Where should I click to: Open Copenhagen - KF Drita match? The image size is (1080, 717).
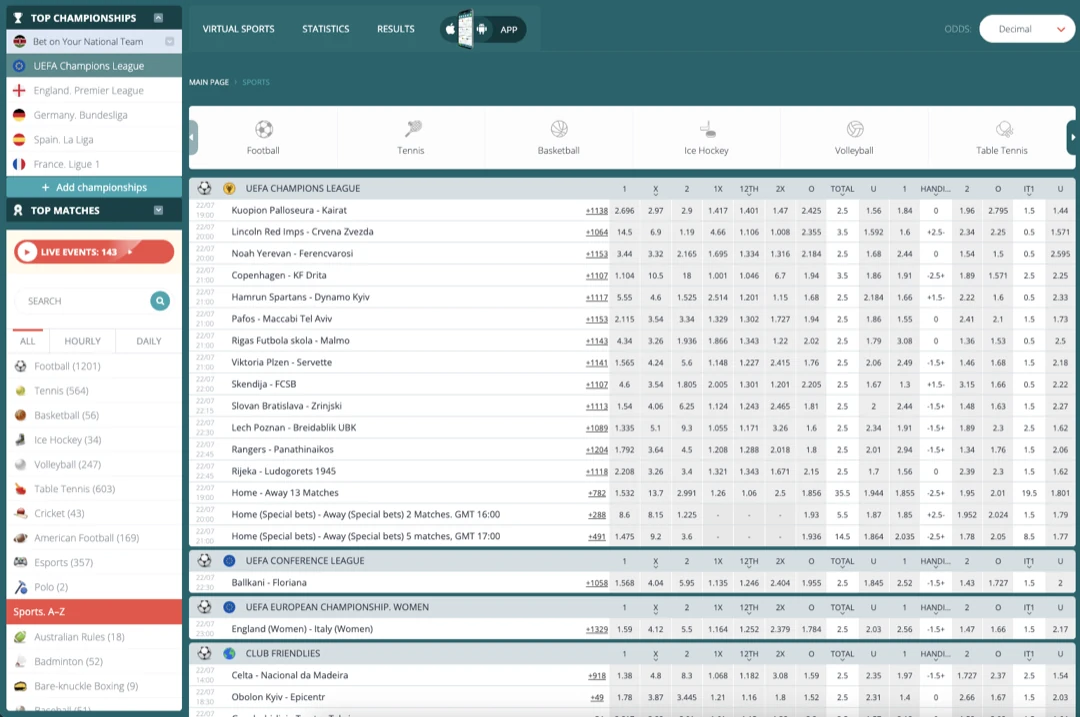tap(279, 276)
